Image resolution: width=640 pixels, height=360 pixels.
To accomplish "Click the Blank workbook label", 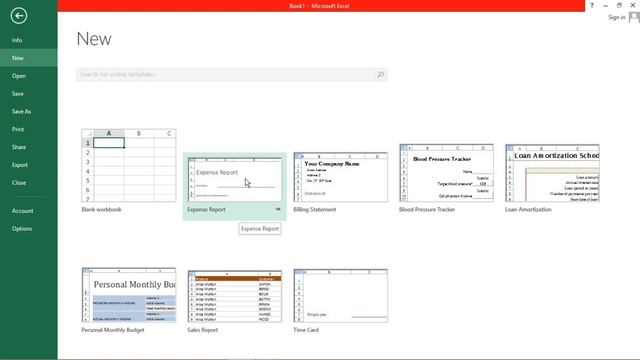I will coord(101,209).
